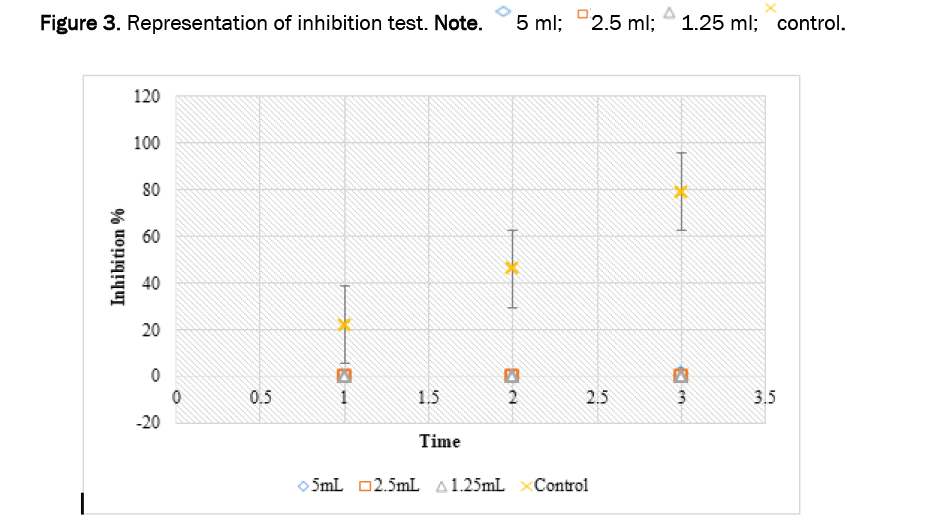Click the top error bar cap above time 3

681,153
